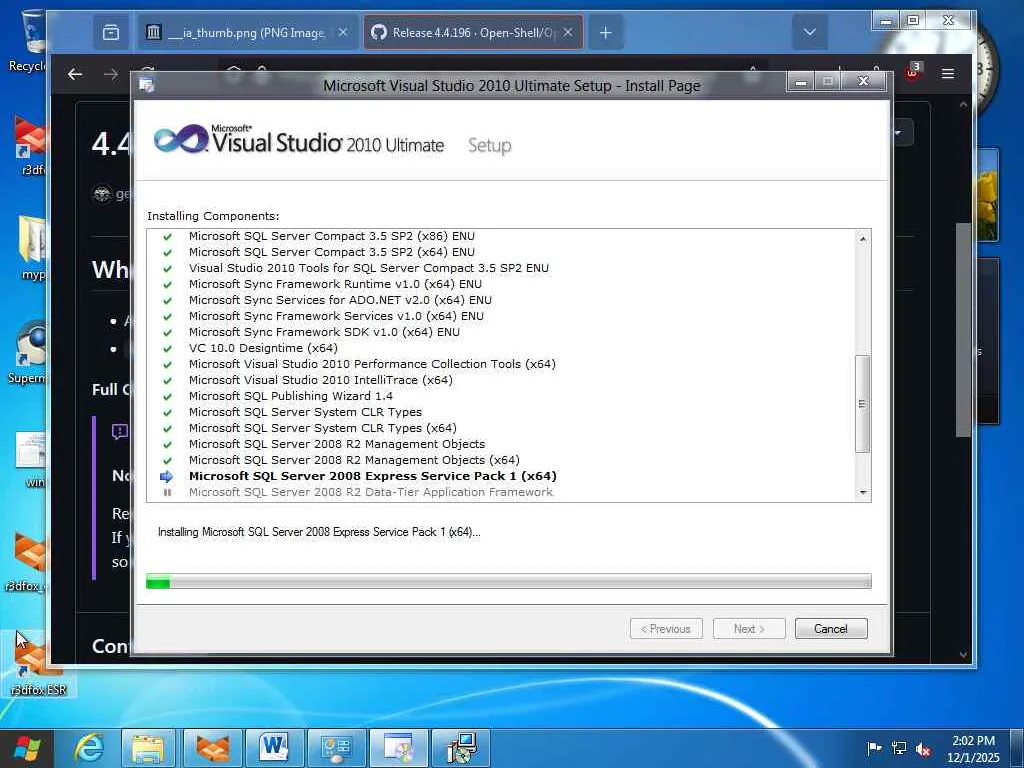Select bold 'SQL Server 2008 Express Service Pack 1' row
Viewport: 1024px width, 768px height.
coord(372,476)
